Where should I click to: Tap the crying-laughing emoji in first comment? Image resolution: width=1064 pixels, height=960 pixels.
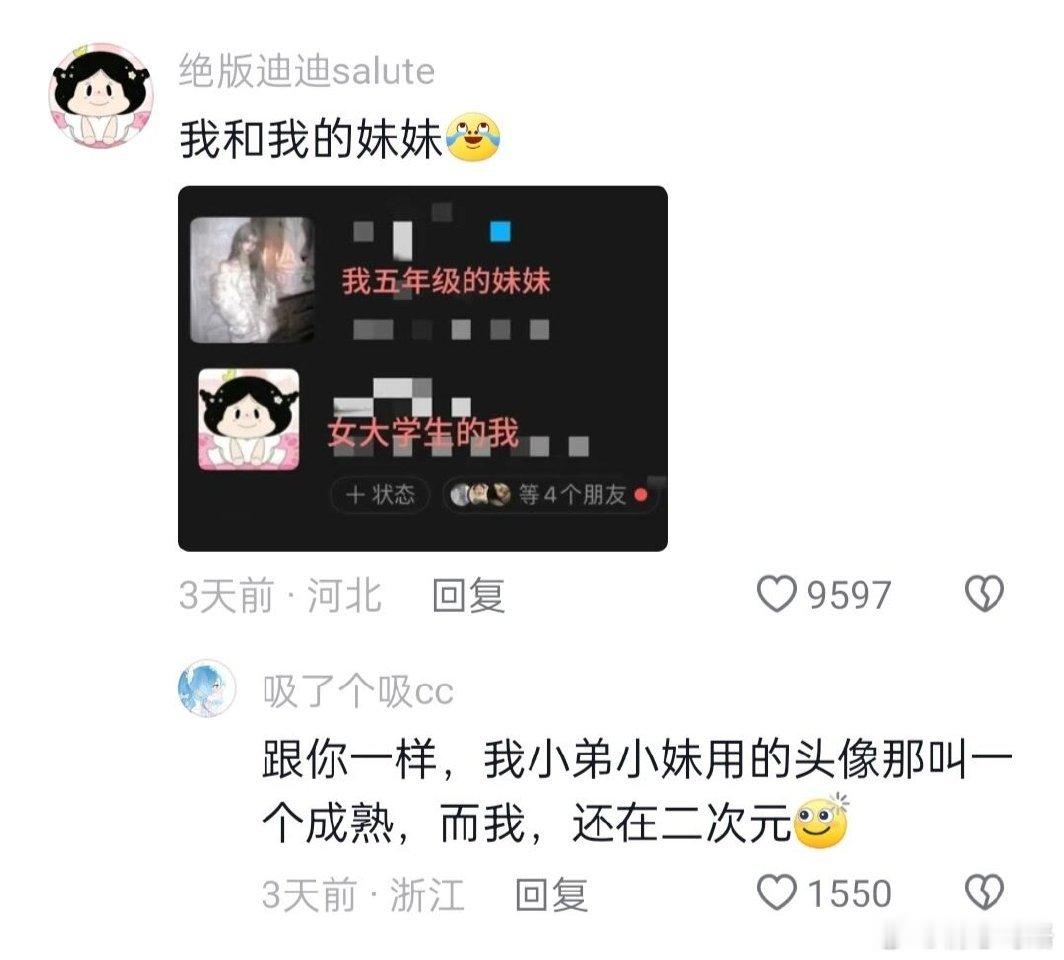pyautogui.click(x=473, y=138)
